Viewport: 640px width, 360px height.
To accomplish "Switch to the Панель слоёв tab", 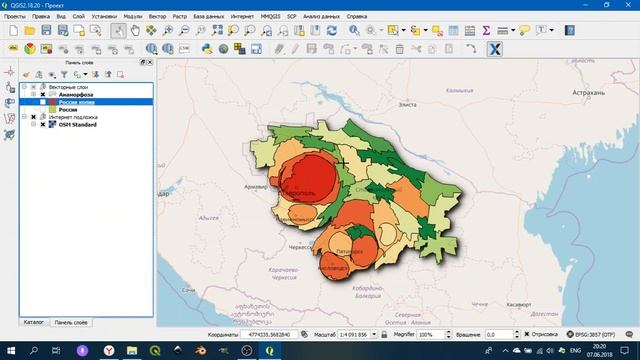I will coord(71,322).
